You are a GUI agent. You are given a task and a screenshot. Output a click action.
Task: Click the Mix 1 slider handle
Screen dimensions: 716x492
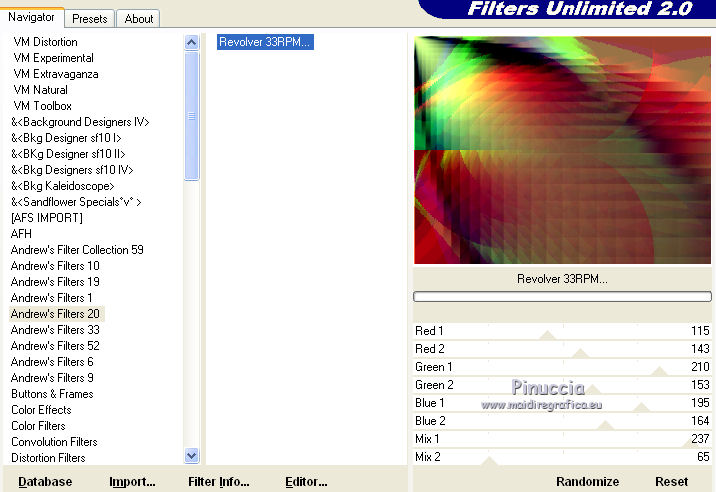691,443
